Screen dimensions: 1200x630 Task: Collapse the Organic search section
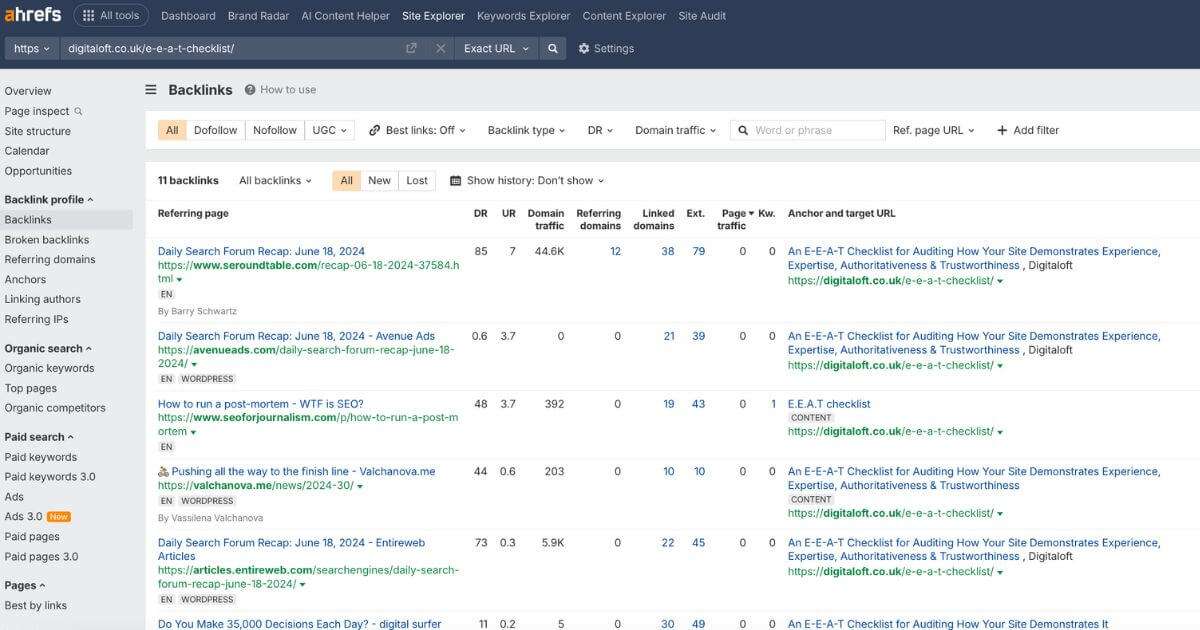click(48, 348)
